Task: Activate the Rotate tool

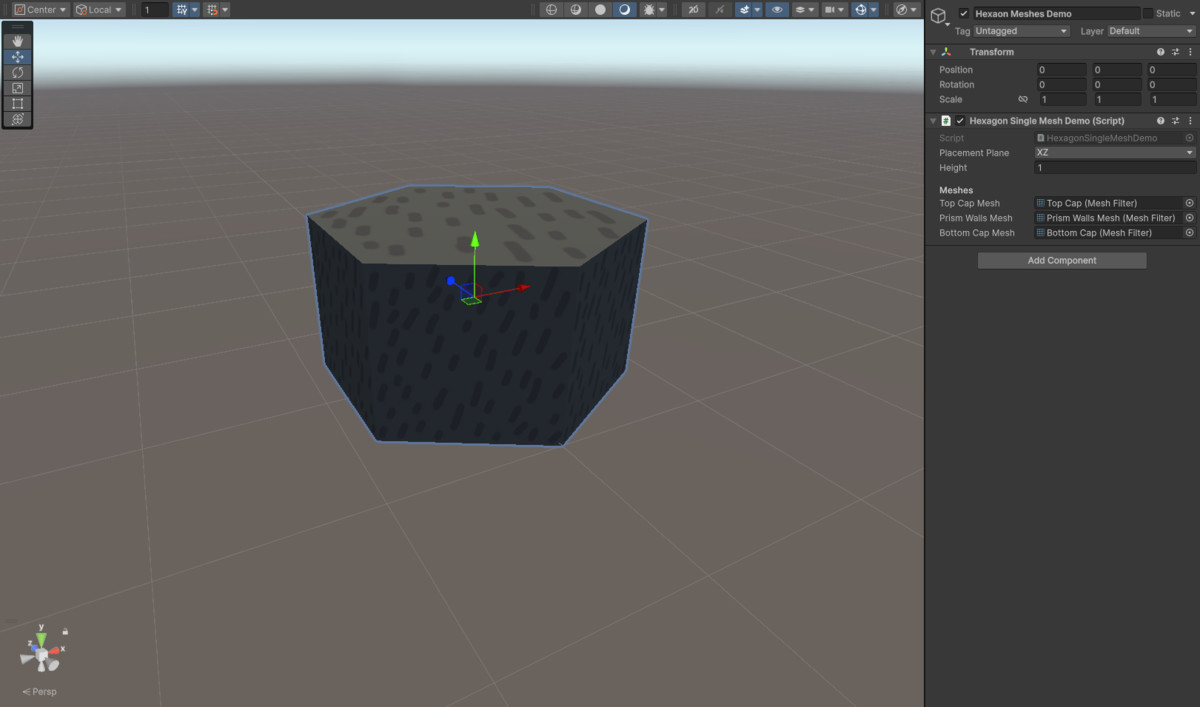Action: click(17, 72)
